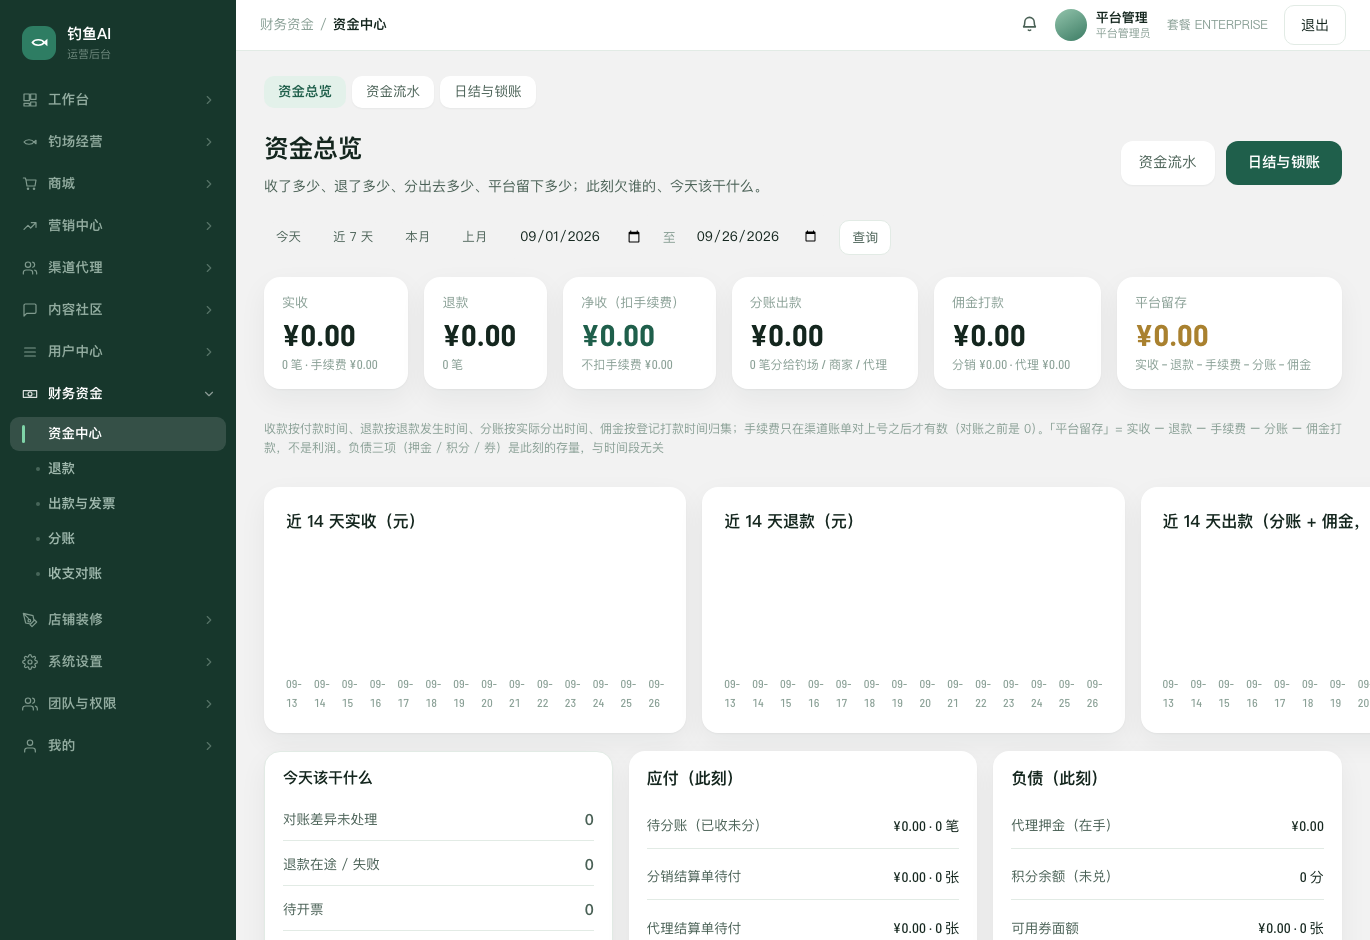Click the white 资金流水 header button
Image resolution: width=1370 pixels, height=940 pixels.
click(x=1168, y=163)
